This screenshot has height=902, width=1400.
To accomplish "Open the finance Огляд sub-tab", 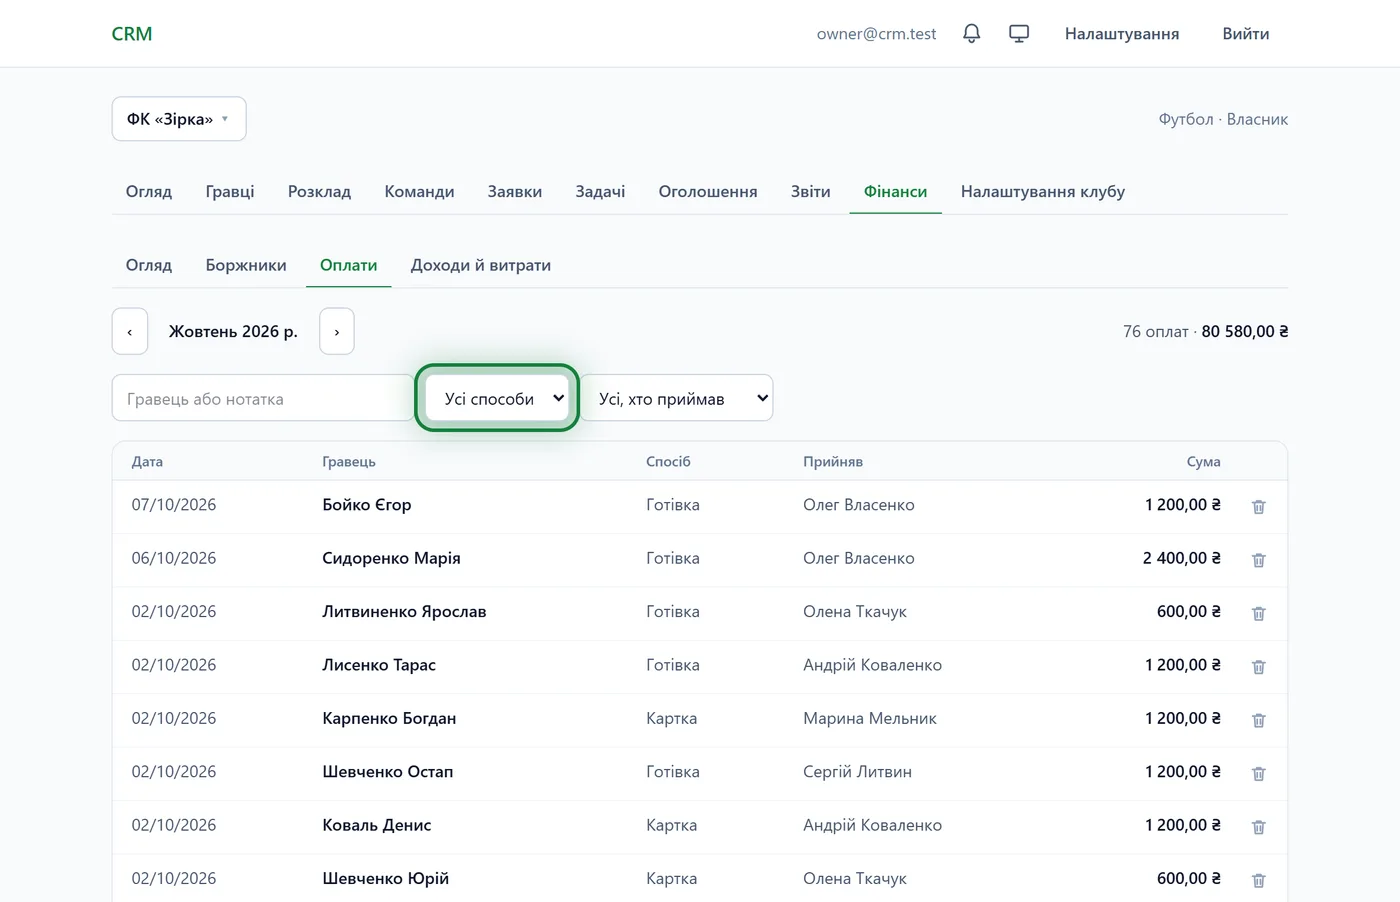I will 149,265.
